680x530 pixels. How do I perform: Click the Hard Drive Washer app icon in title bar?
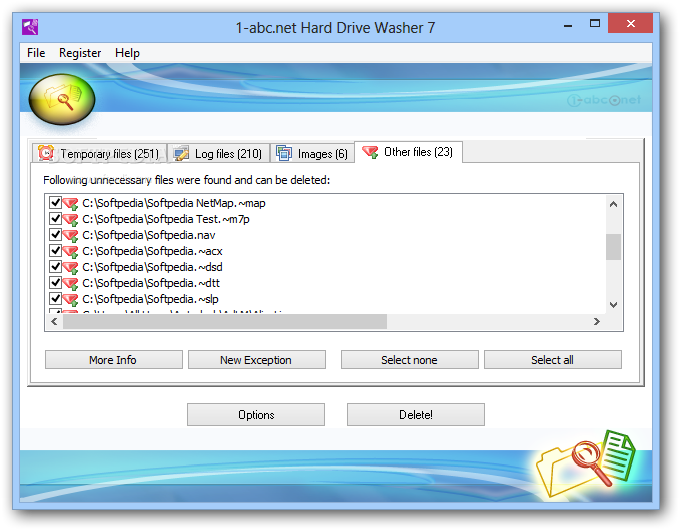[x=30, y=27]
